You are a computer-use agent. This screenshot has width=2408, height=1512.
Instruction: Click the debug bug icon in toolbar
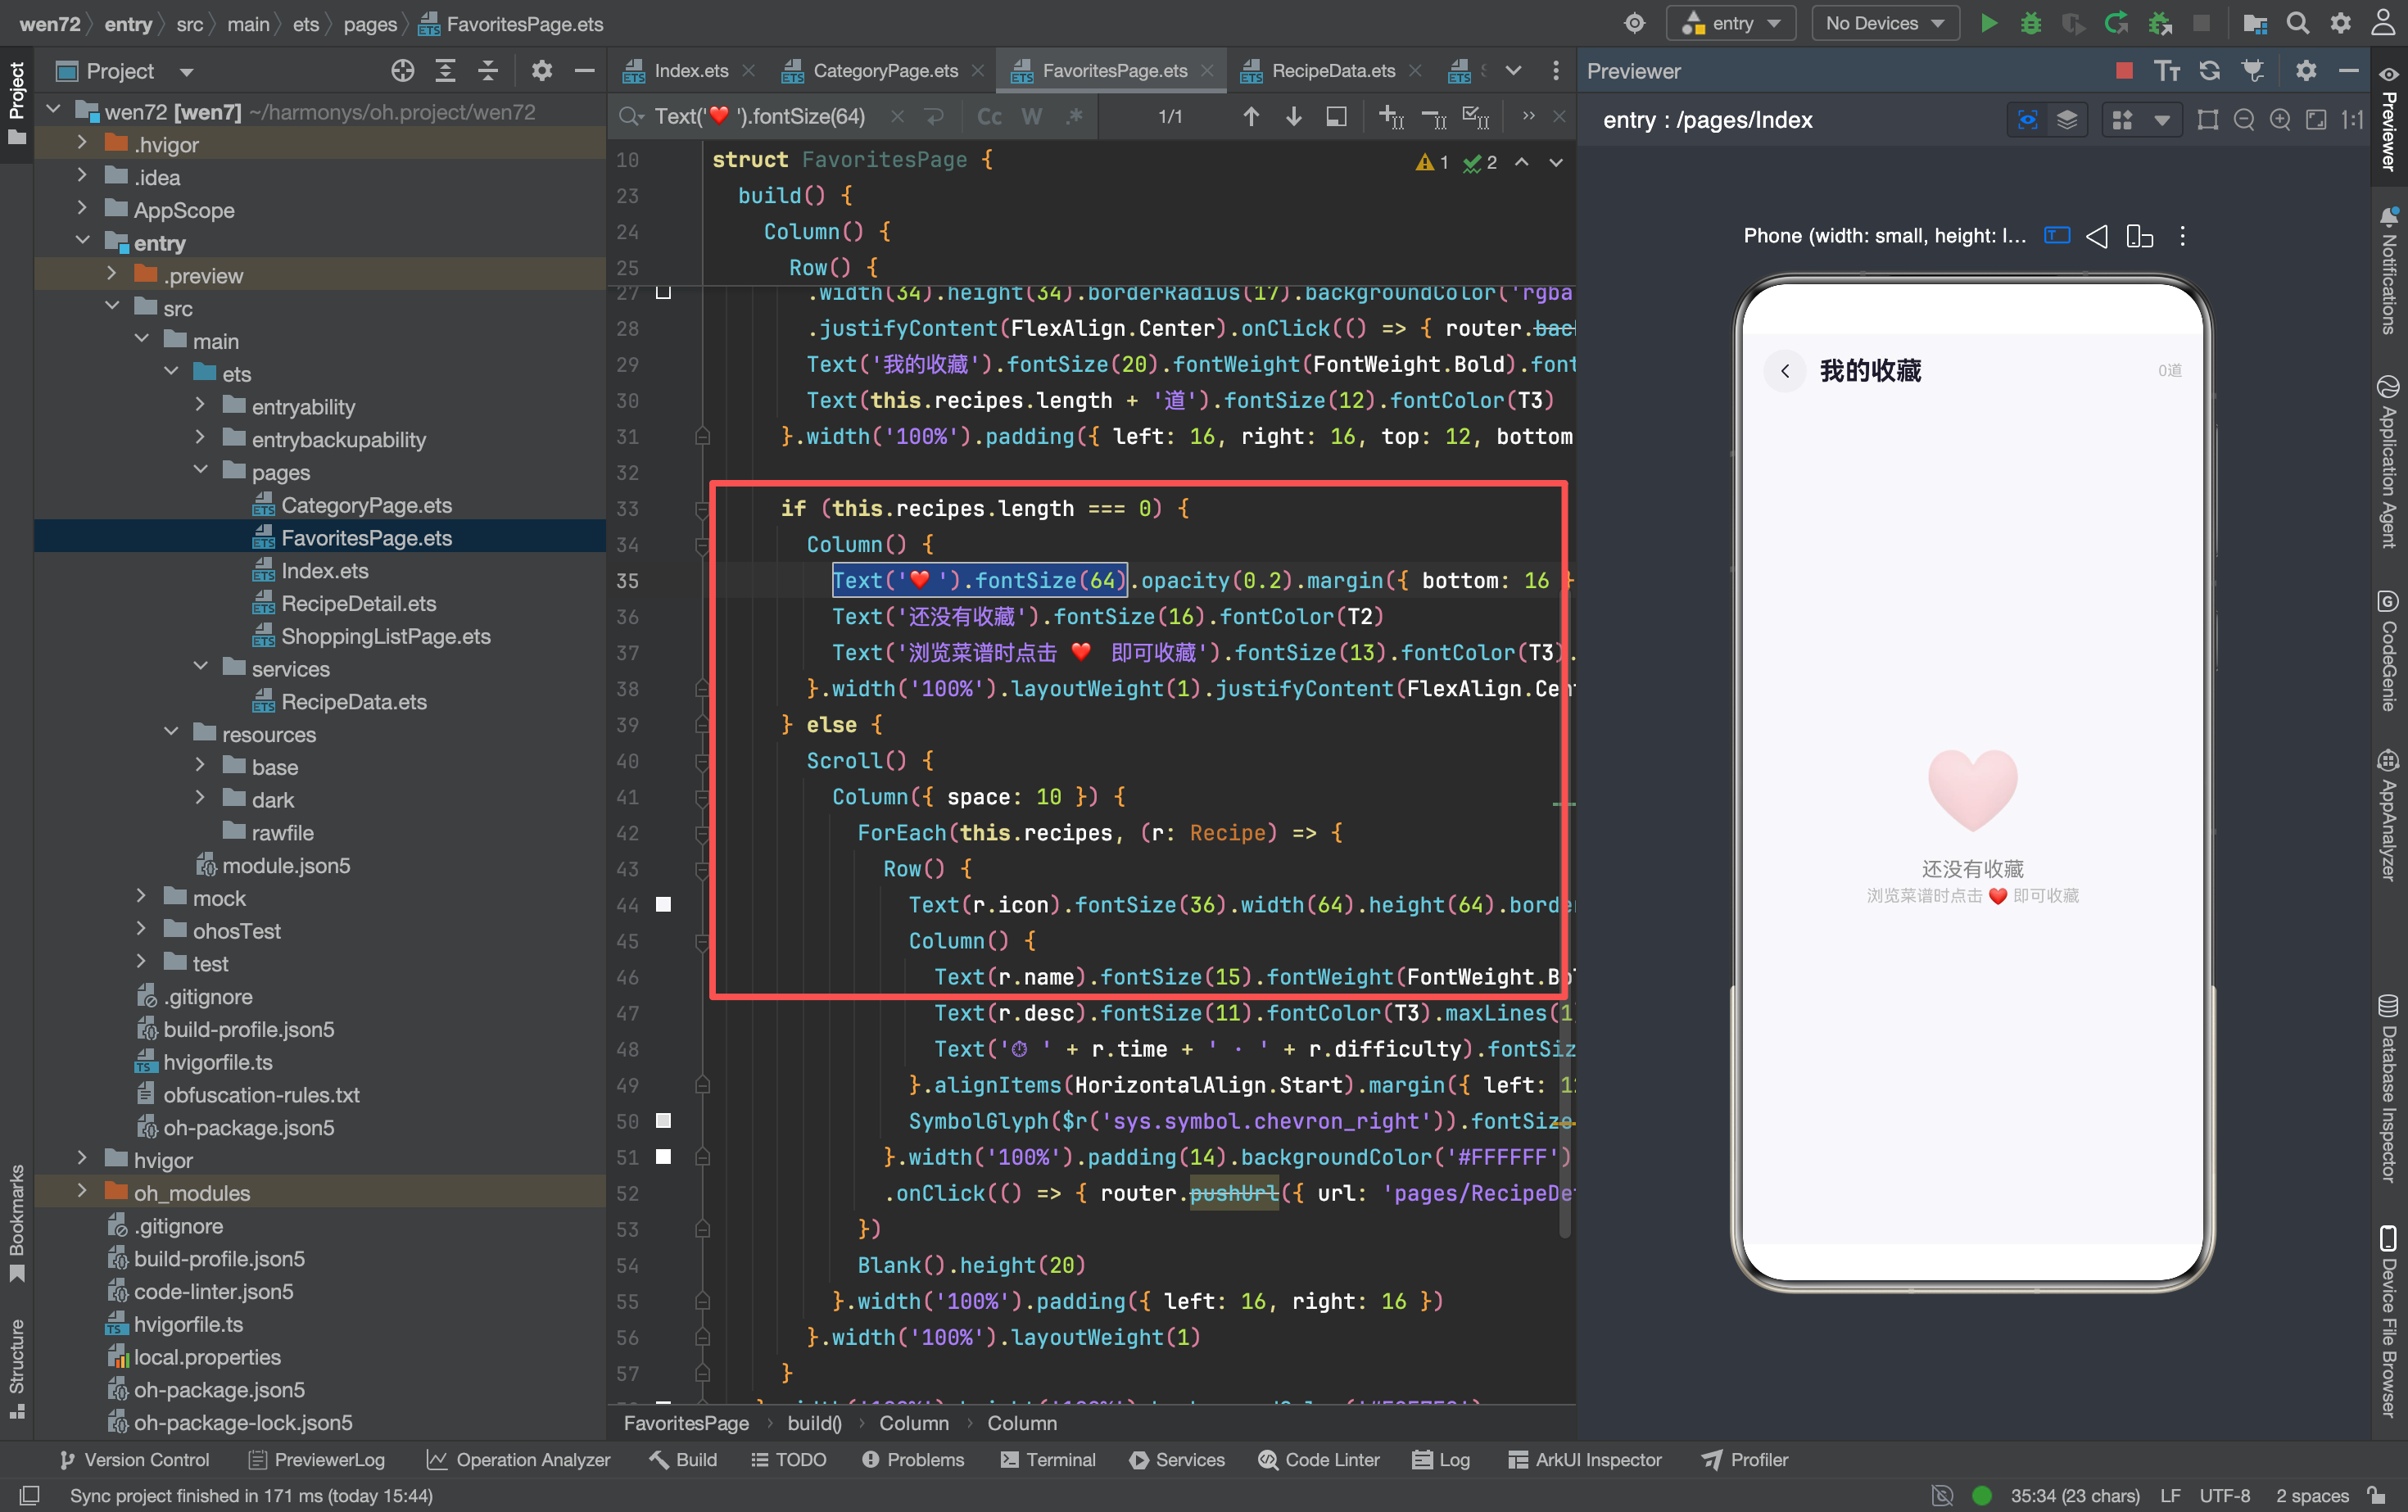[2031, 24]
